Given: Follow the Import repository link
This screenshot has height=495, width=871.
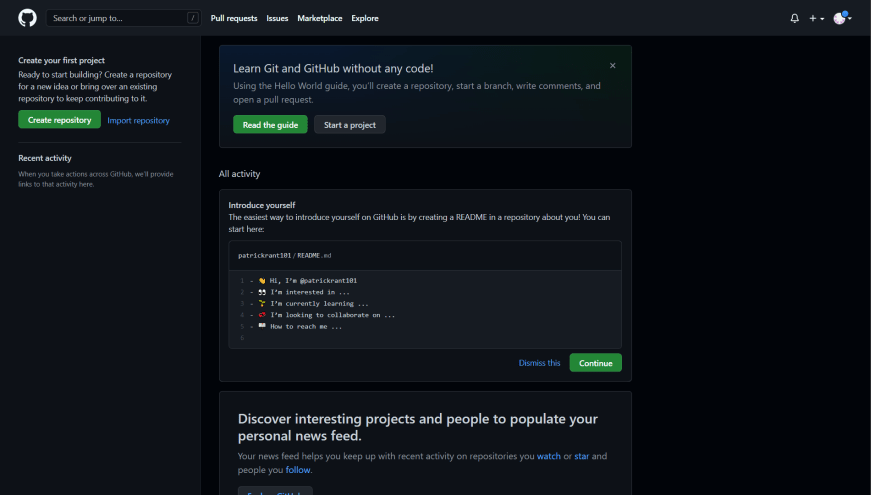Looking at the screenshot, I should [x=138, y=121].
